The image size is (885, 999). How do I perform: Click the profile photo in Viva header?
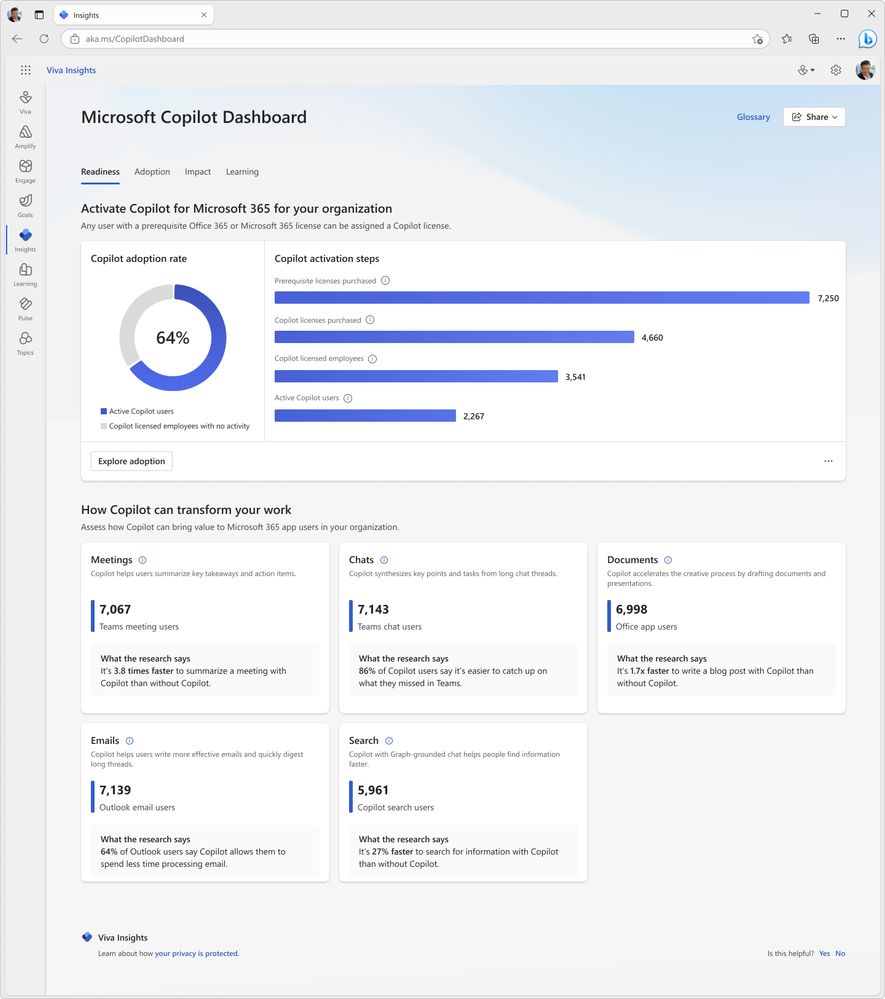pyautogui.click(x=865, y=70)
